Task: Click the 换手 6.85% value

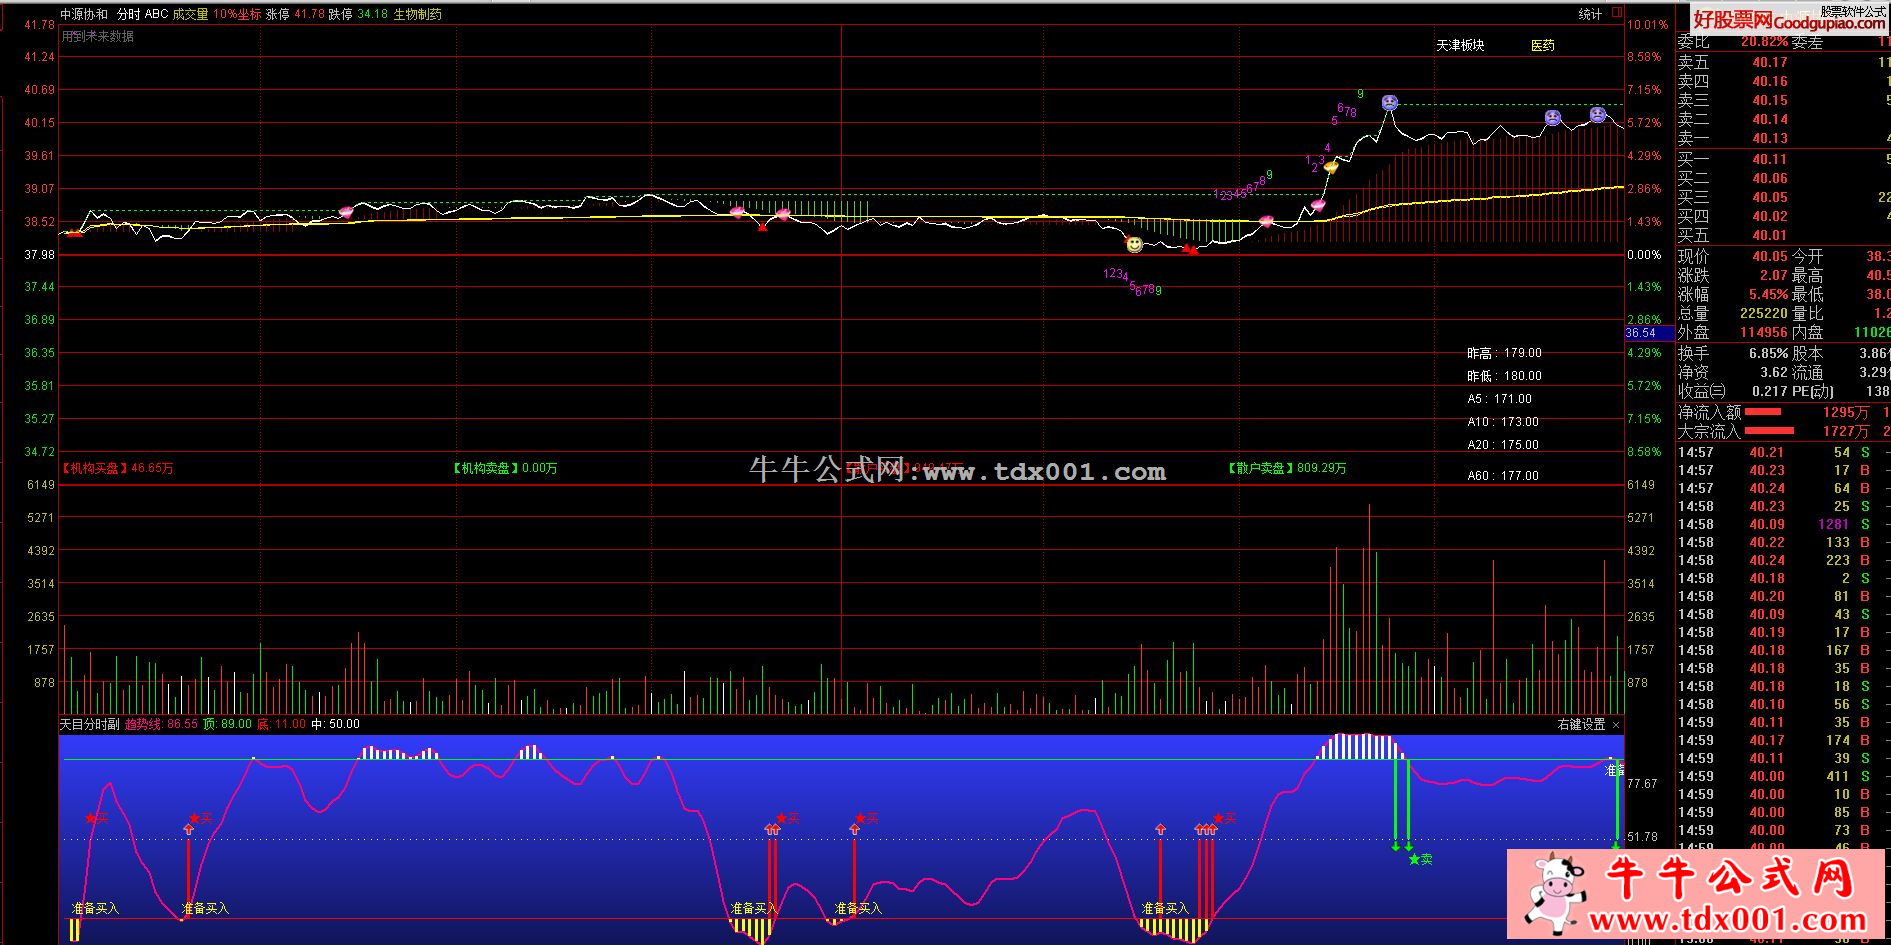Action: click(1768, 353)
